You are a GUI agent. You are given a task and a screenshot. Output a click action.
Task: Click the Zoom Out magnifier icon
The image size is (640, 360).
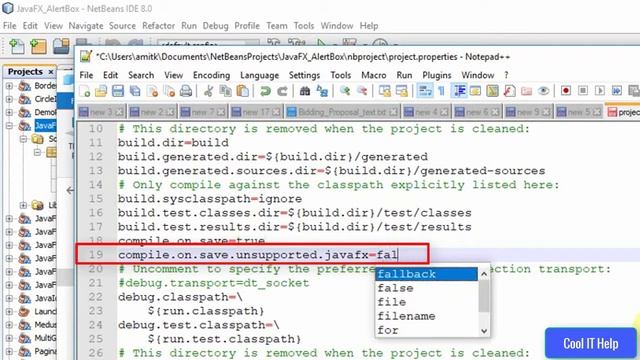(x=362, y=91)
